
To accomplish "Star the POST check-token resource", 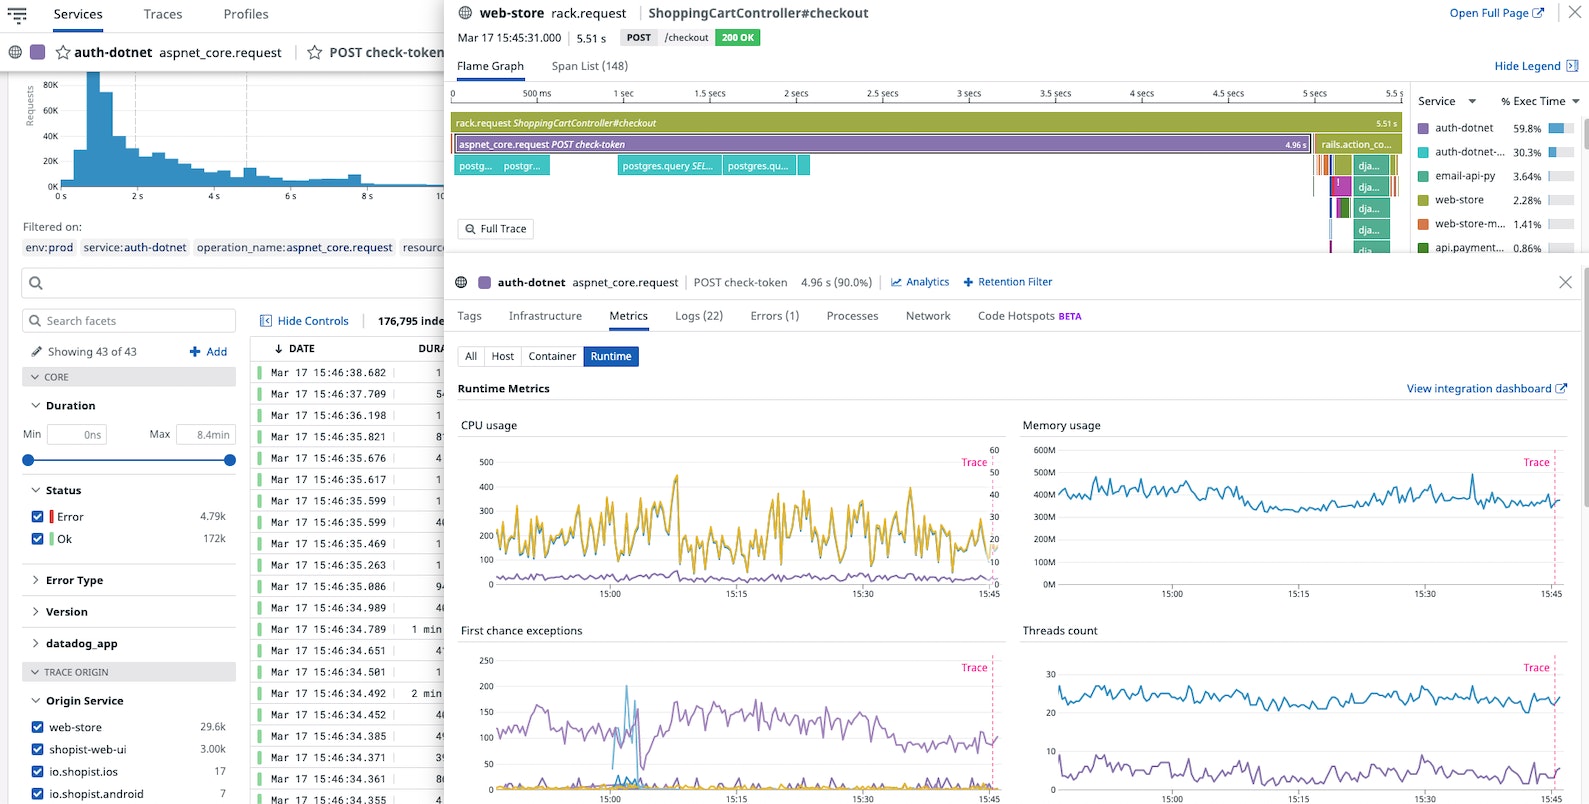I will (315, 52).
